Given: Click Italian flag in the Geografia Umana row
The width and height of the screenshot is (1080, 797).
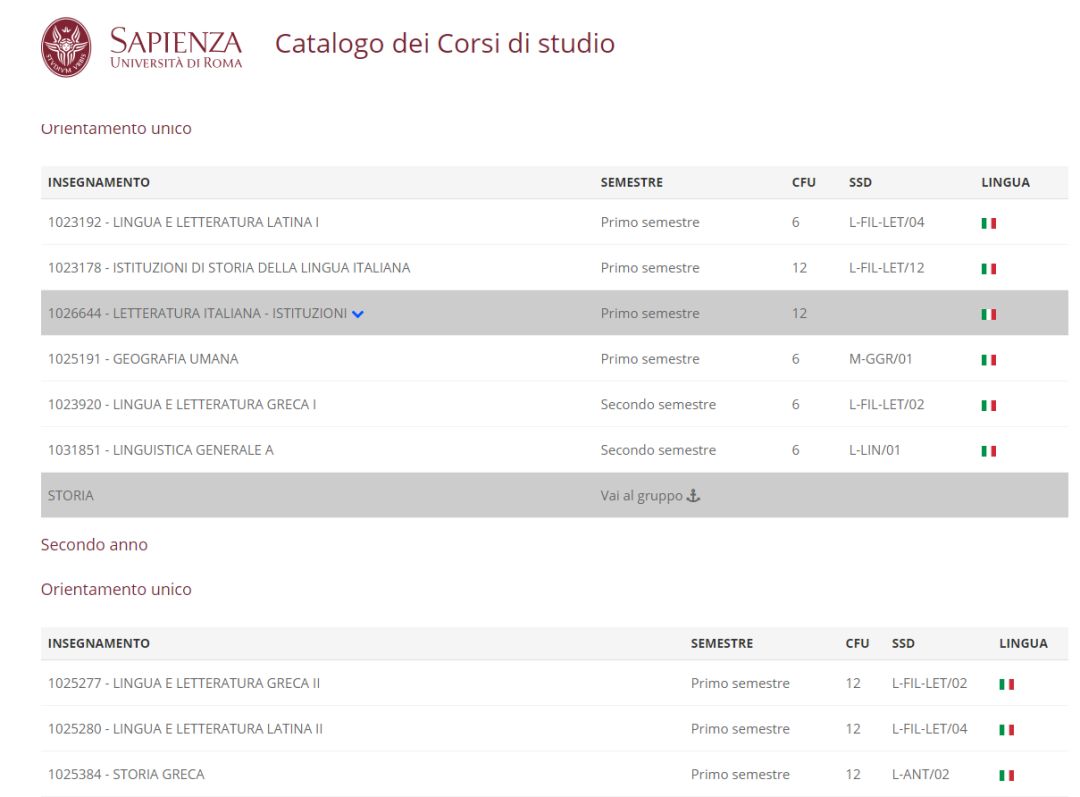Looking at the screenshot, I should click(988, 360).
